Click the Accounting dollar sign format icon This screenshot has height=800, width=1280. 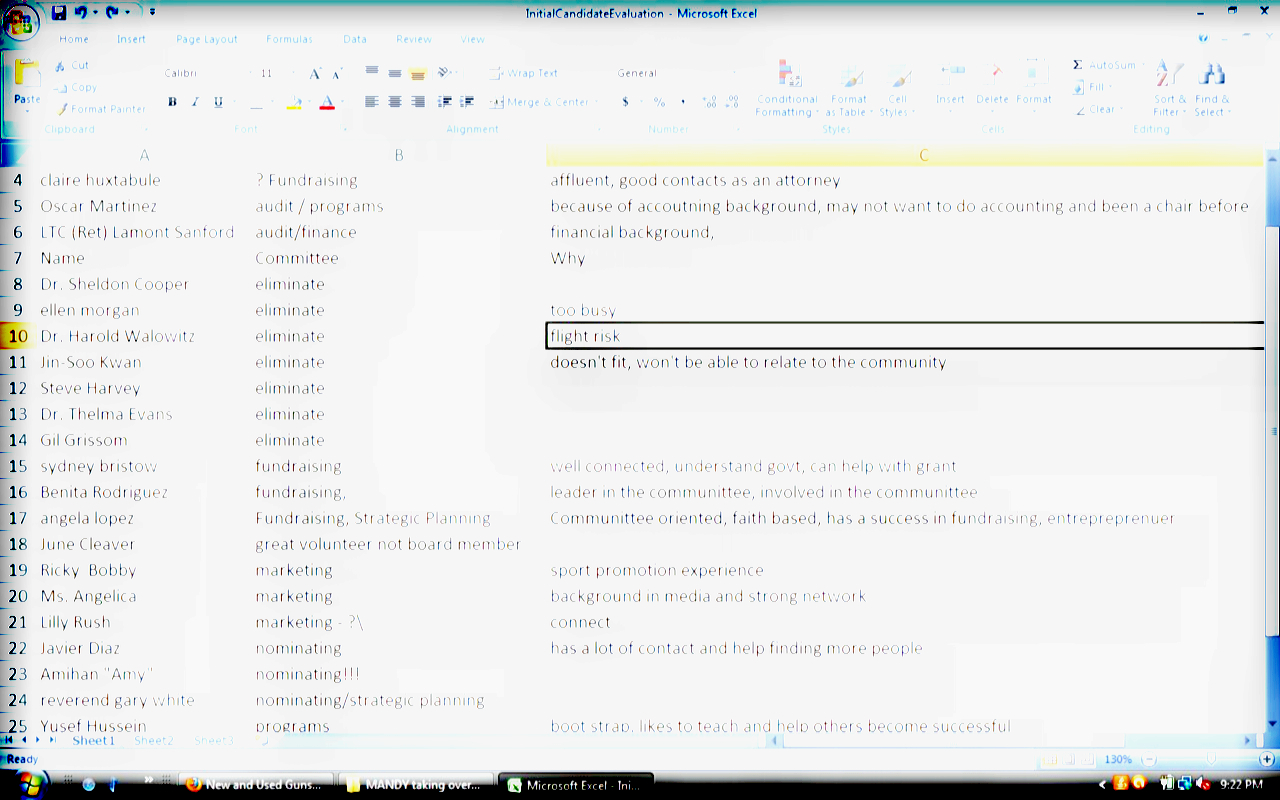tap(626, 102)
